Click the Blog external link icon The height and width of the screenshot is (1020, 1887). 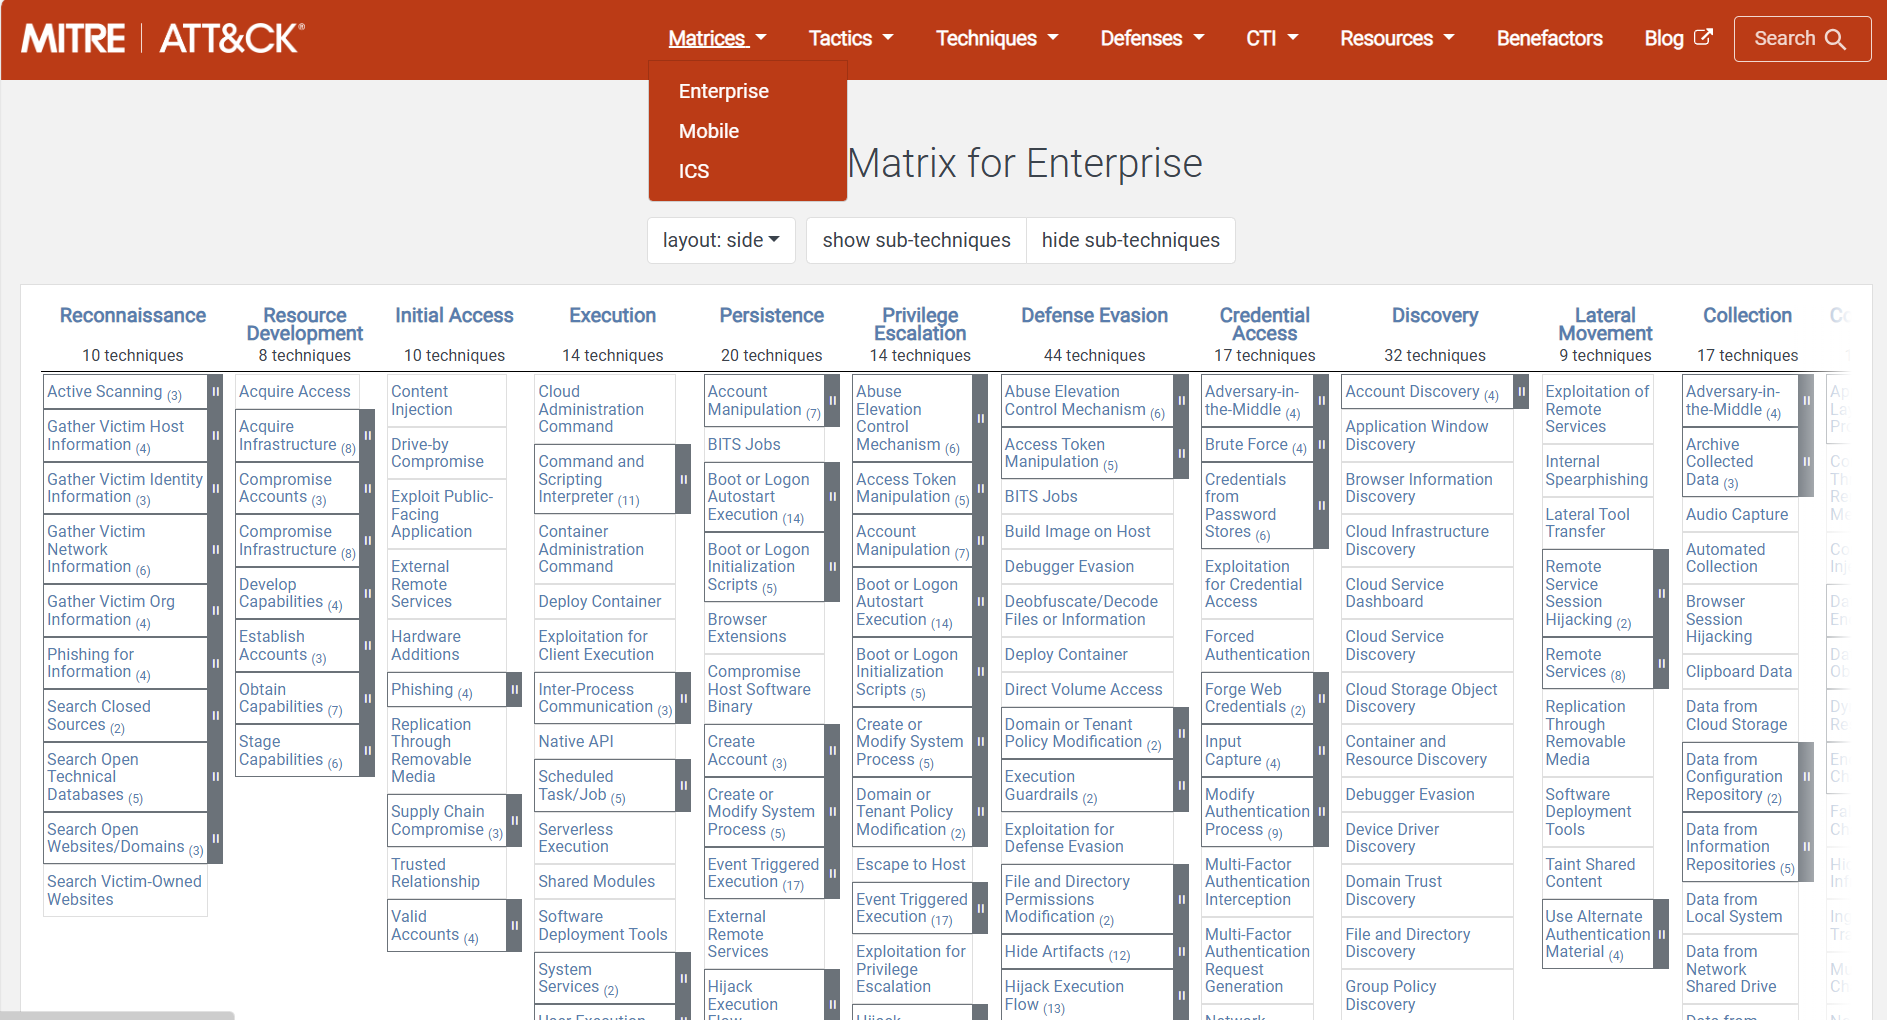1703,37
